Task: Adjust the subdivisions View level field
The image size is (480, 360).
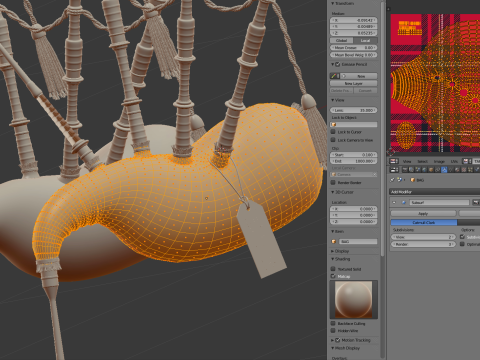Action: 423,237
